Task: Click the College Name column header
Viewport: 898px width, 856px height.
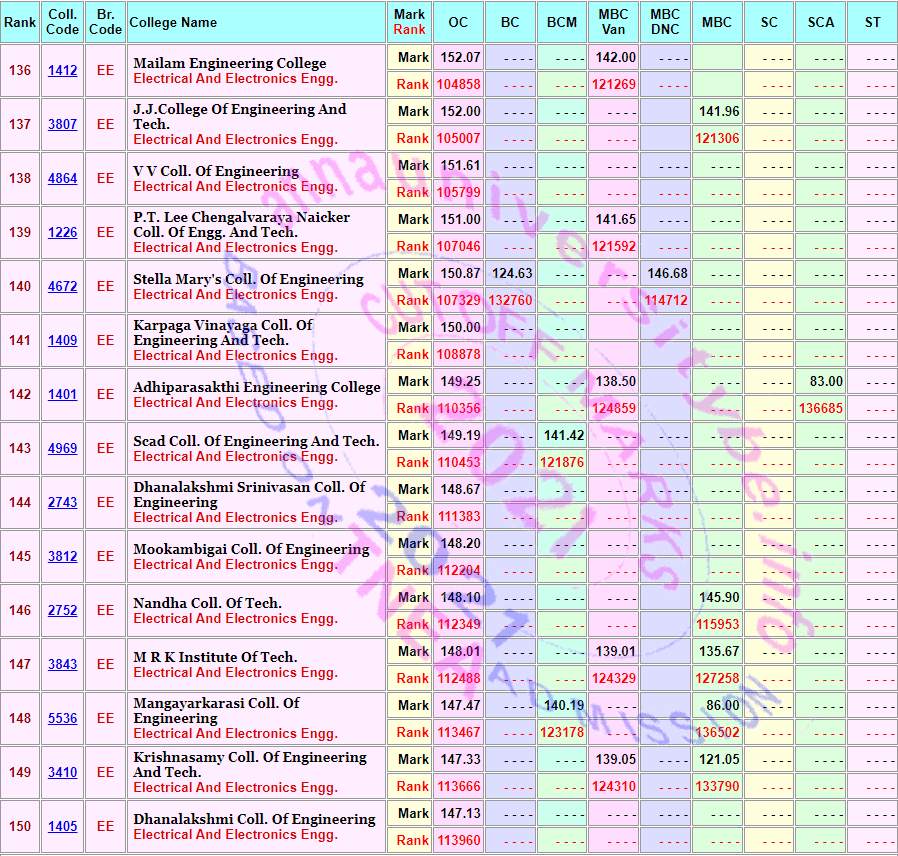Action: coord(256,22)
